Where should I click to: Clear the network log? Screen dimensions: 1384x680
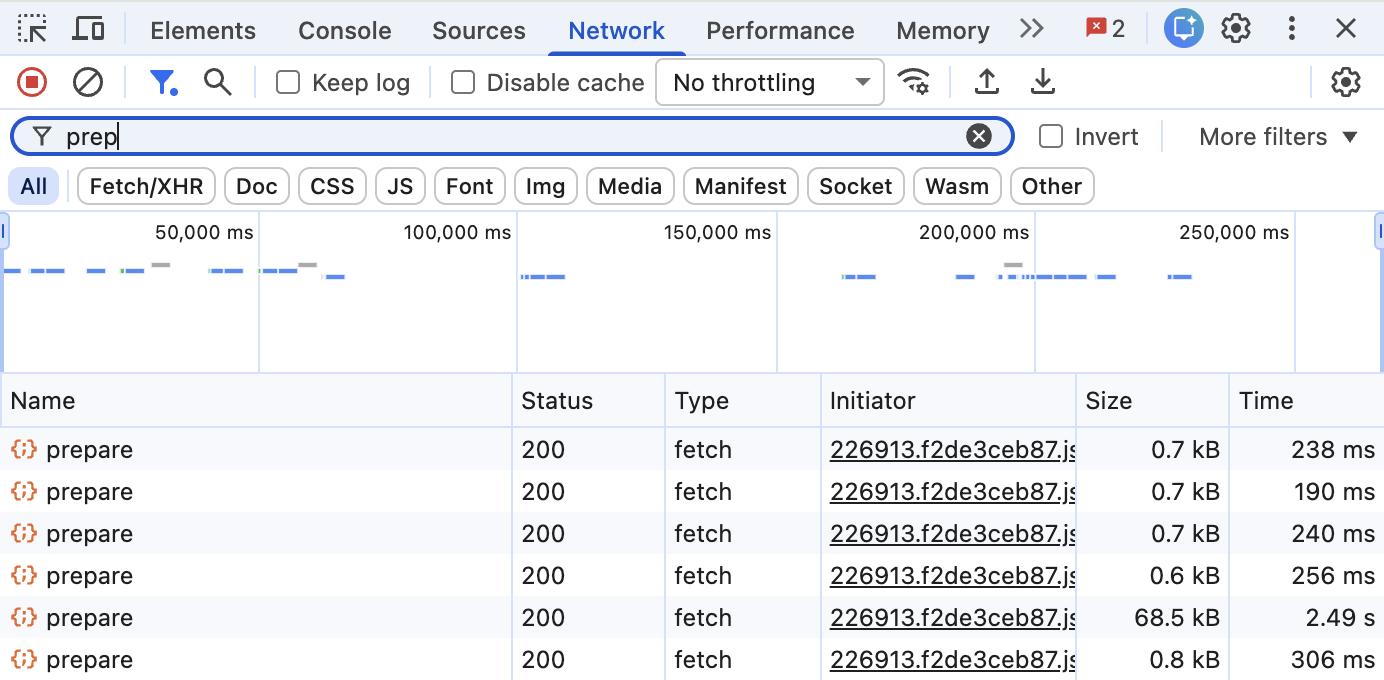point(88,82)
